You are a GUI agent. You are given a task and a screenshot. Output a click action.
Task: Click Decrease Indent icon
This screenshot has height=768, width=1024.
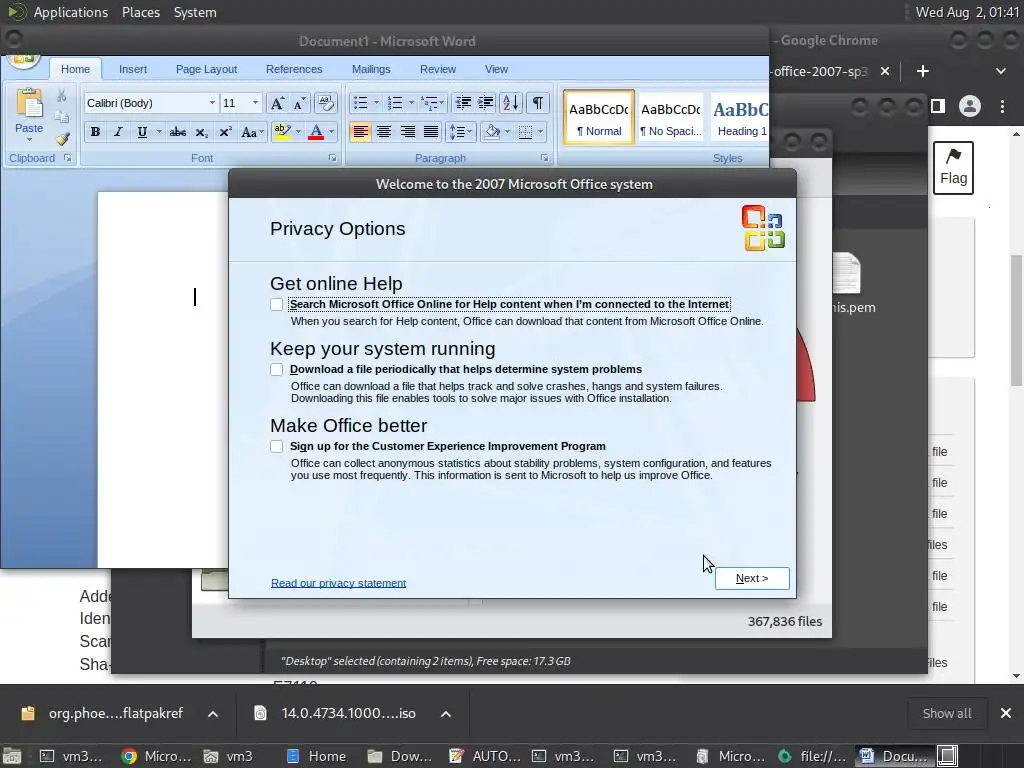tap(463, 103)
